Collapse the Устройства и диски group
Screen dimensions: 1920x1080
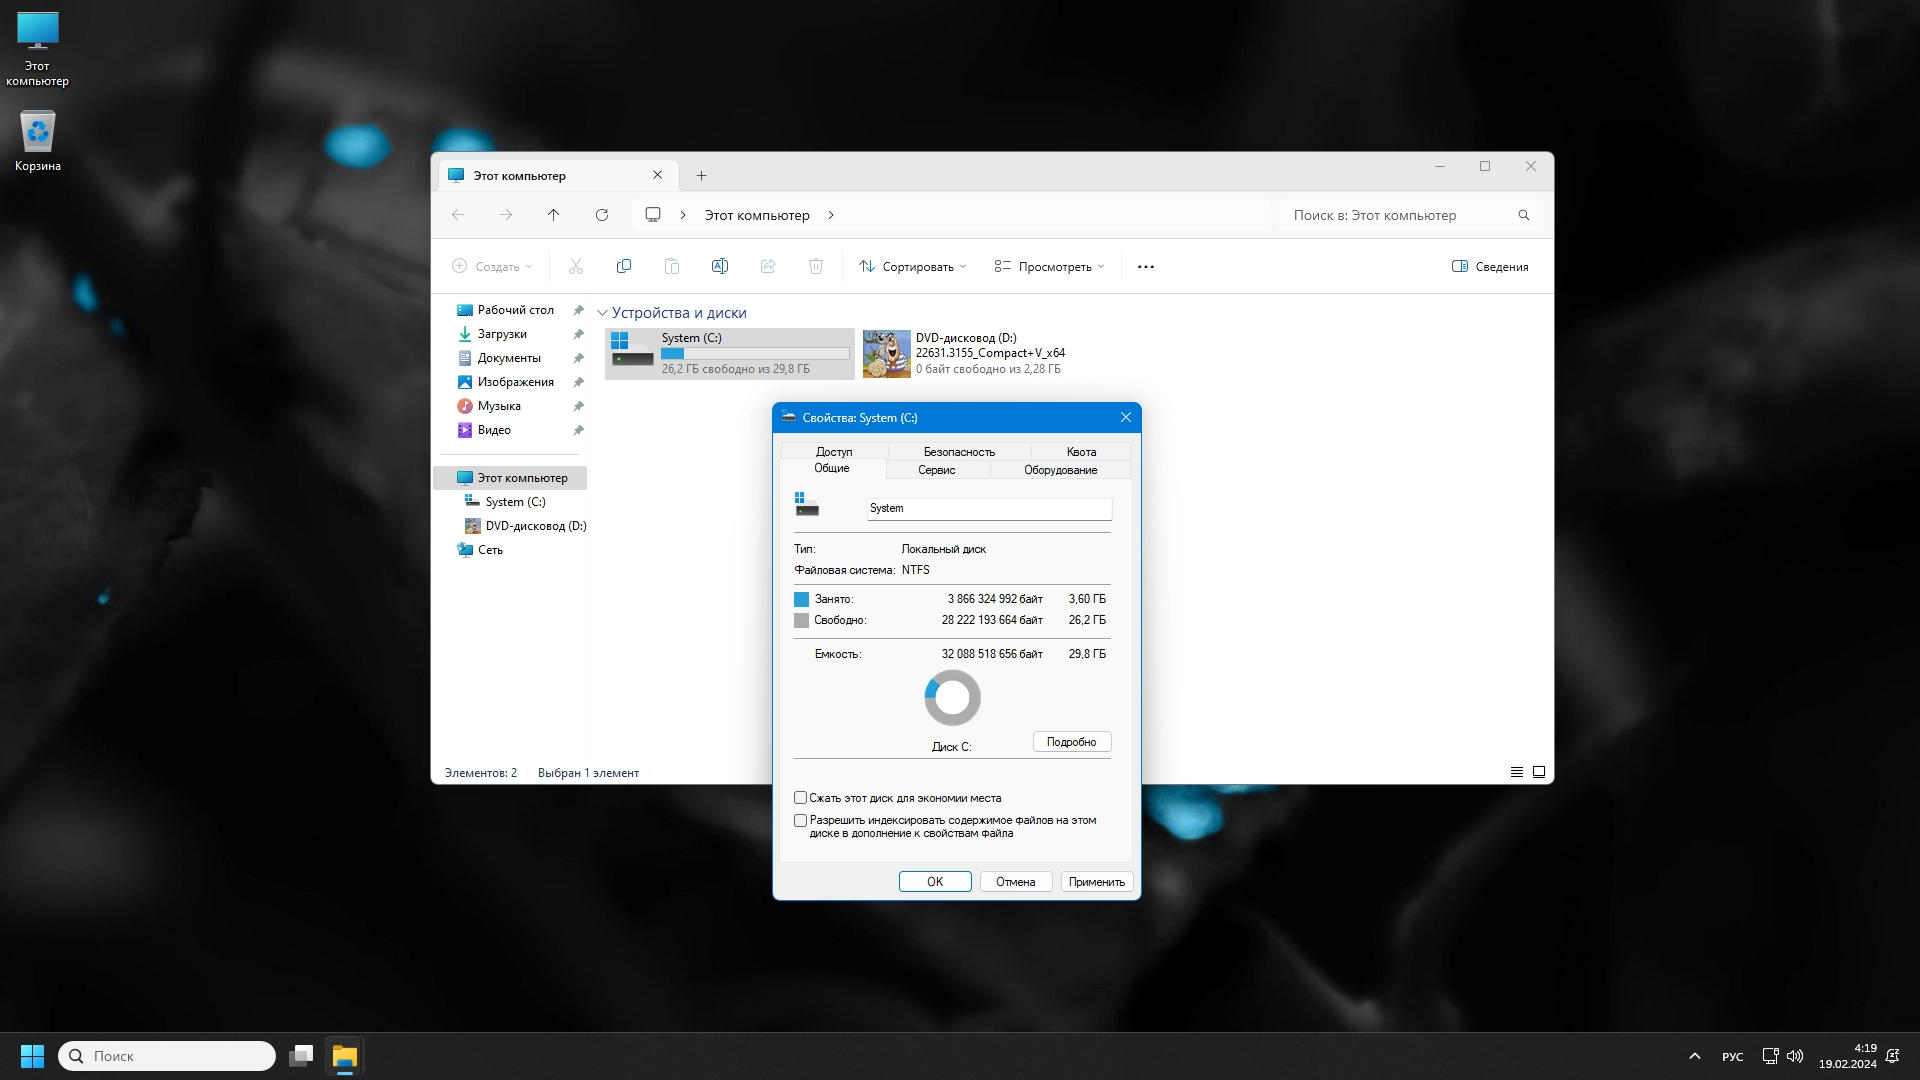click(602, 313)
